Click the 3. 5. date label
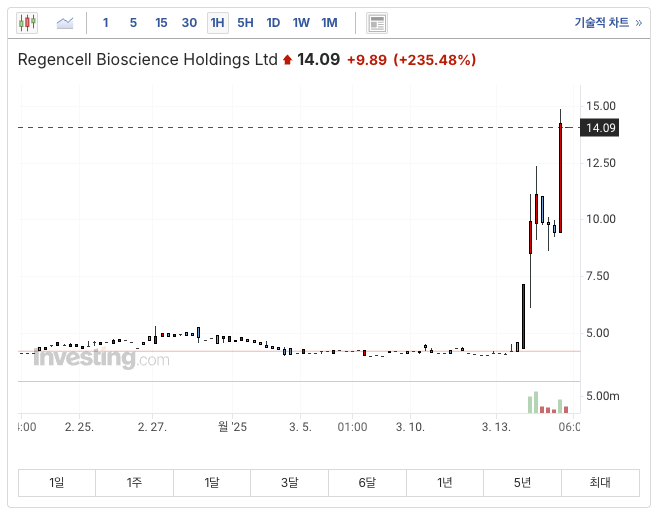This screenshot has width=658, height=514. point(300,427)
